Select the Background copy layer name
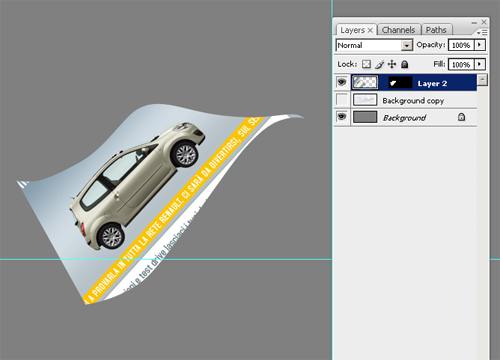Viewport: 500px width, 360px height. pos(413,101)
